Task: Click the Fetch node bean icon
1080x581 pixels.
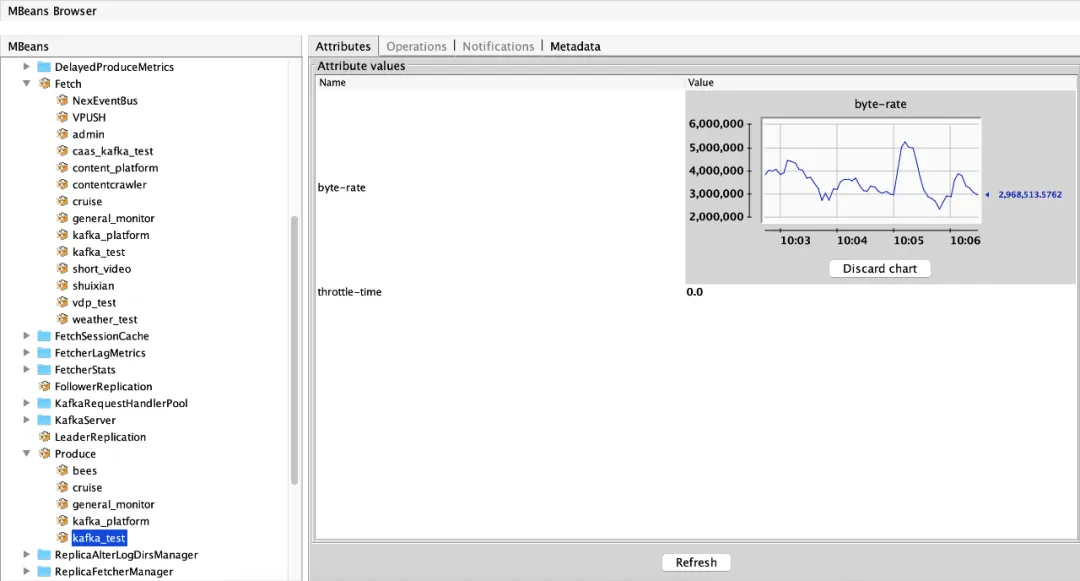Action: click(x=45, y=83)
